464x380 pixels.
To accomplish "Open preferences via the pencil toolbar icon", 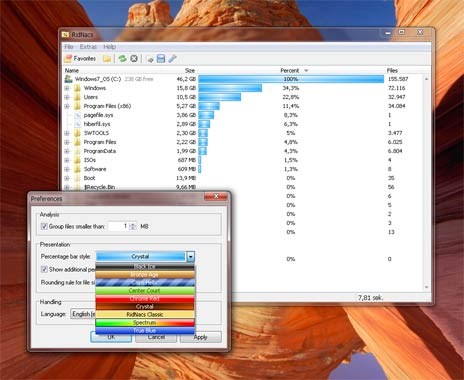I will [172, 59].
